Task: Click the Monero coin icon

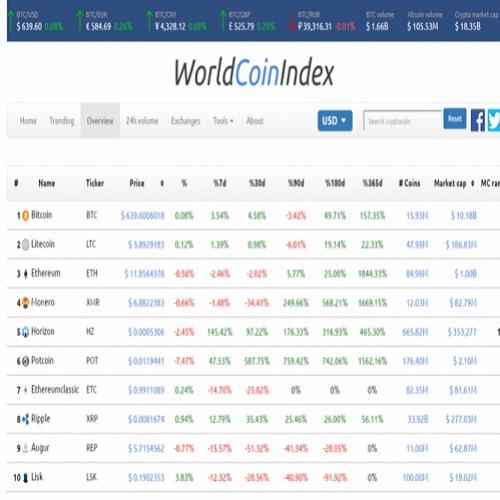Action: pyautogui.click(x=25, y=303)
